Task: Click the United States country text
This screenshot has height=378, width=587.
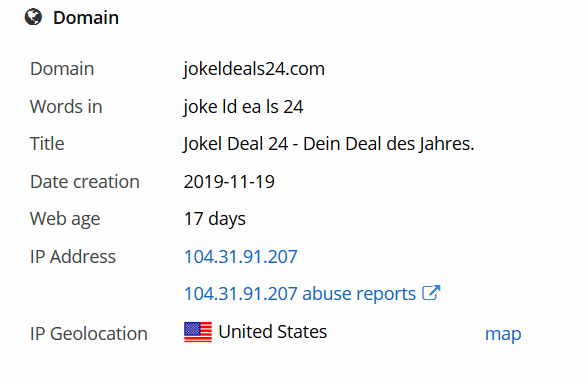Action: pos(273,332)
